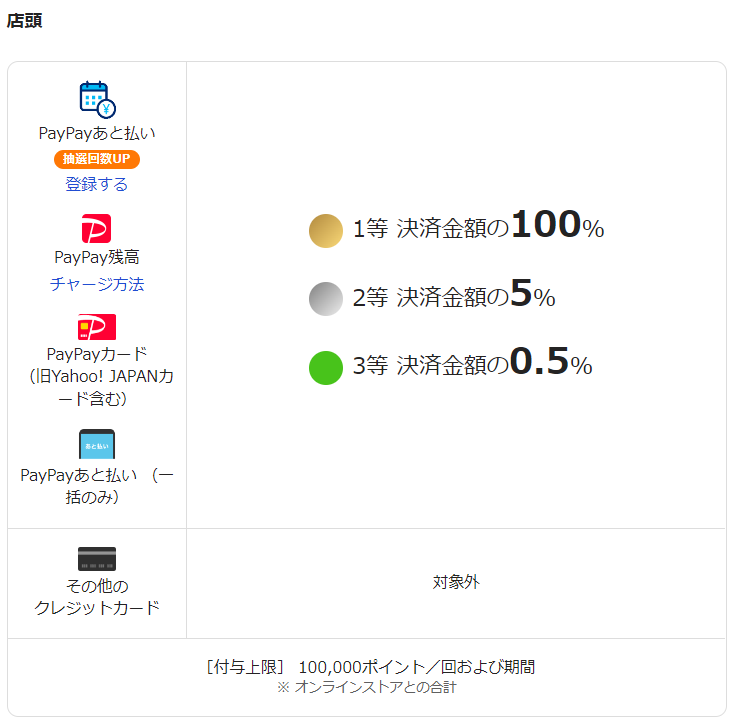The width and height of the screenshot is (732, 726).
Task: Click the dark その他のクレジットカード card icon
Action: click(x=97, y=558)
